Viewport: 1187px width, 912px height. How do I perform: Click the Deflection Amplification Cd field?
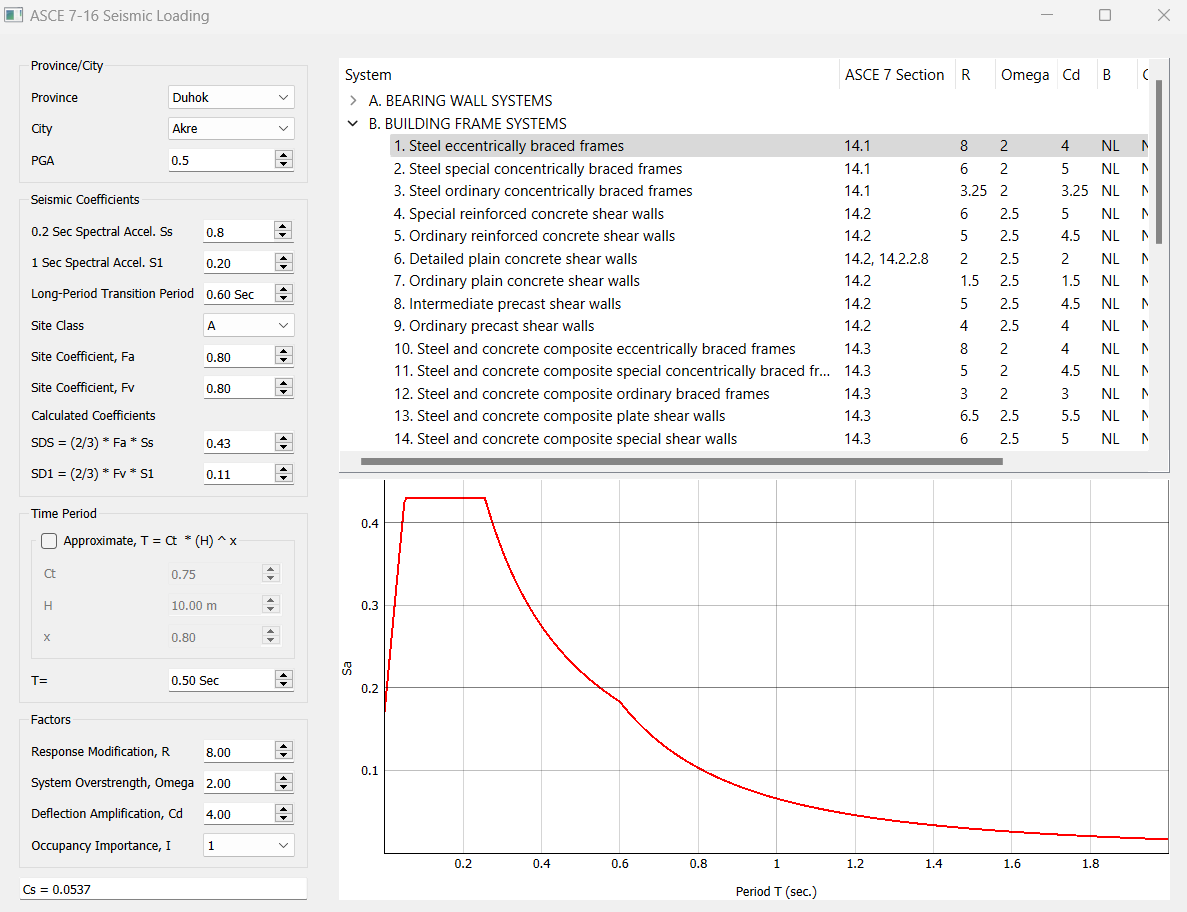[x=238, y=814]
